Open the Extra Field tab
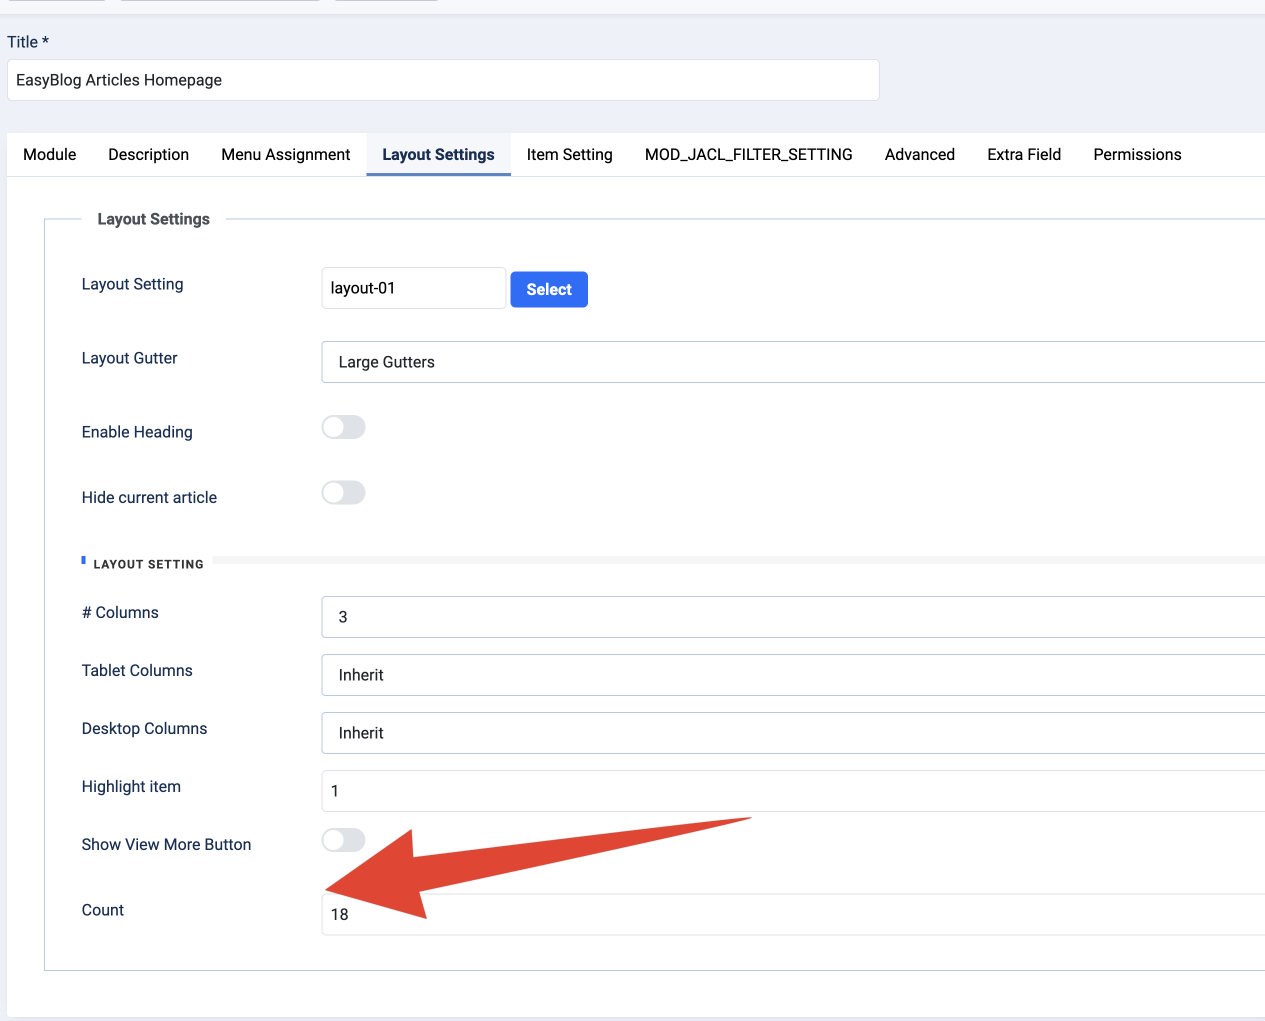 1023,155
